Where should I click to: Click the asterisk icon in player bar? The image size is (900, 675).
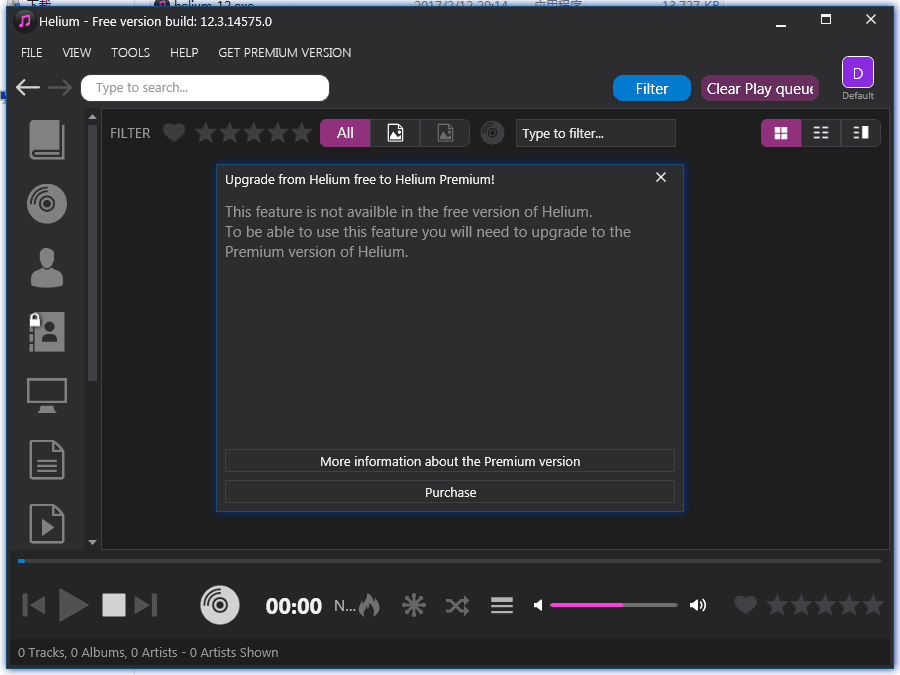tap(413, 606)
